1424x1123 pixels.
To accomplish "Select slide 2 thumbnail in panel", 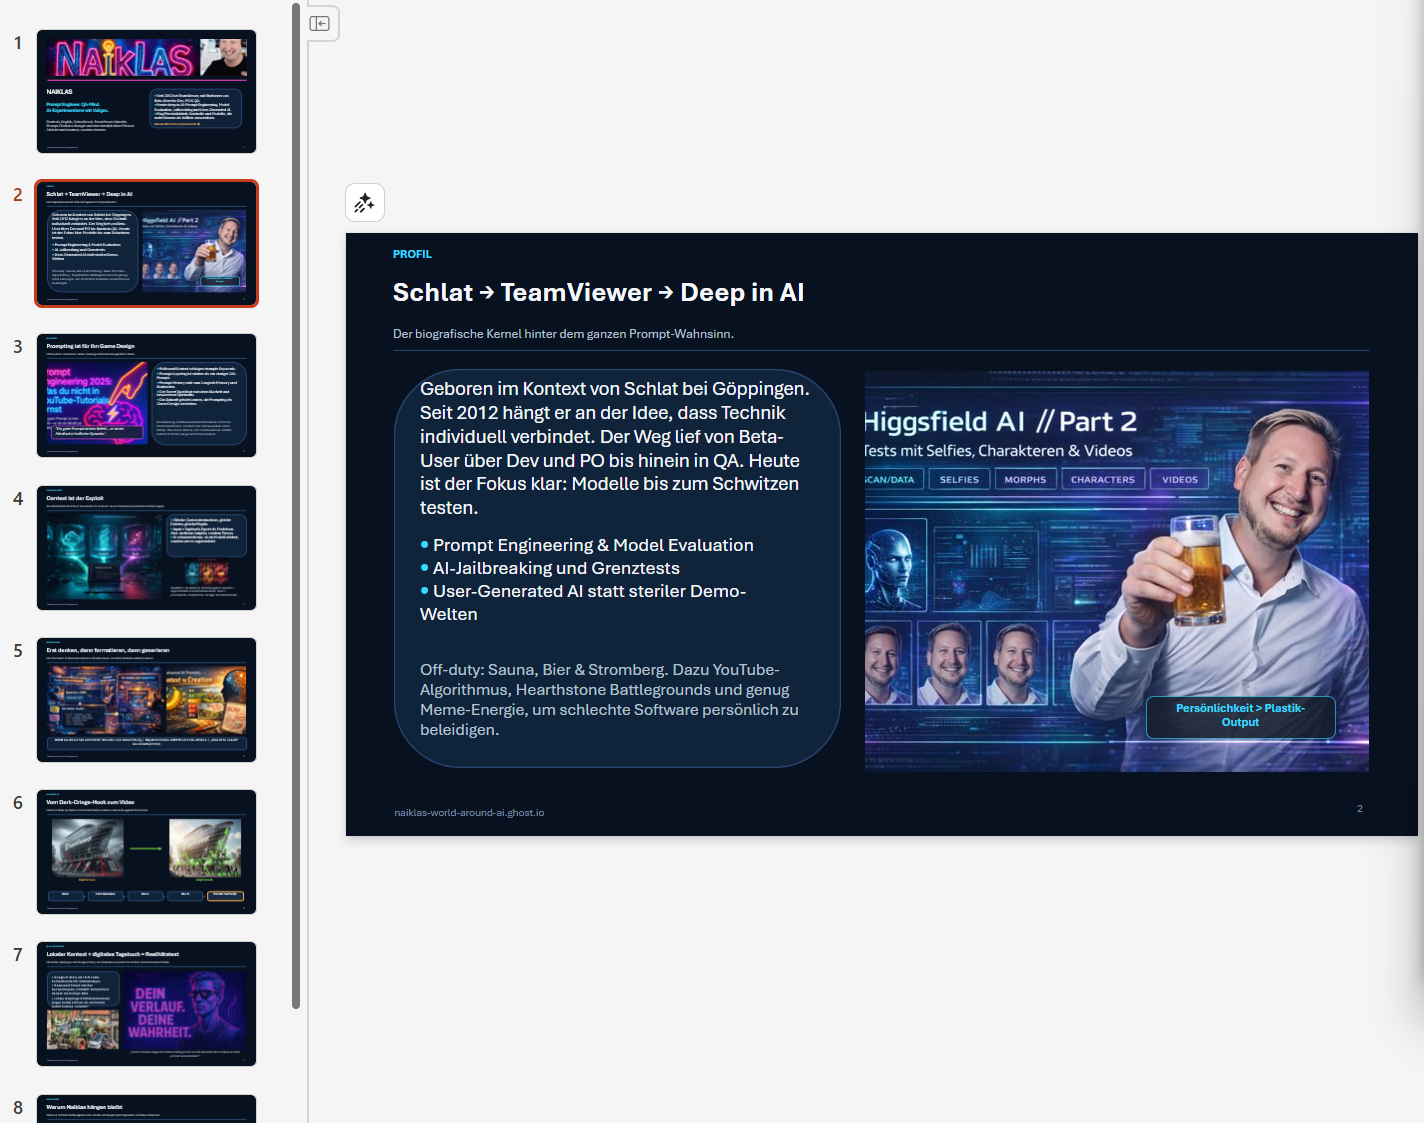I will point(146,244).
